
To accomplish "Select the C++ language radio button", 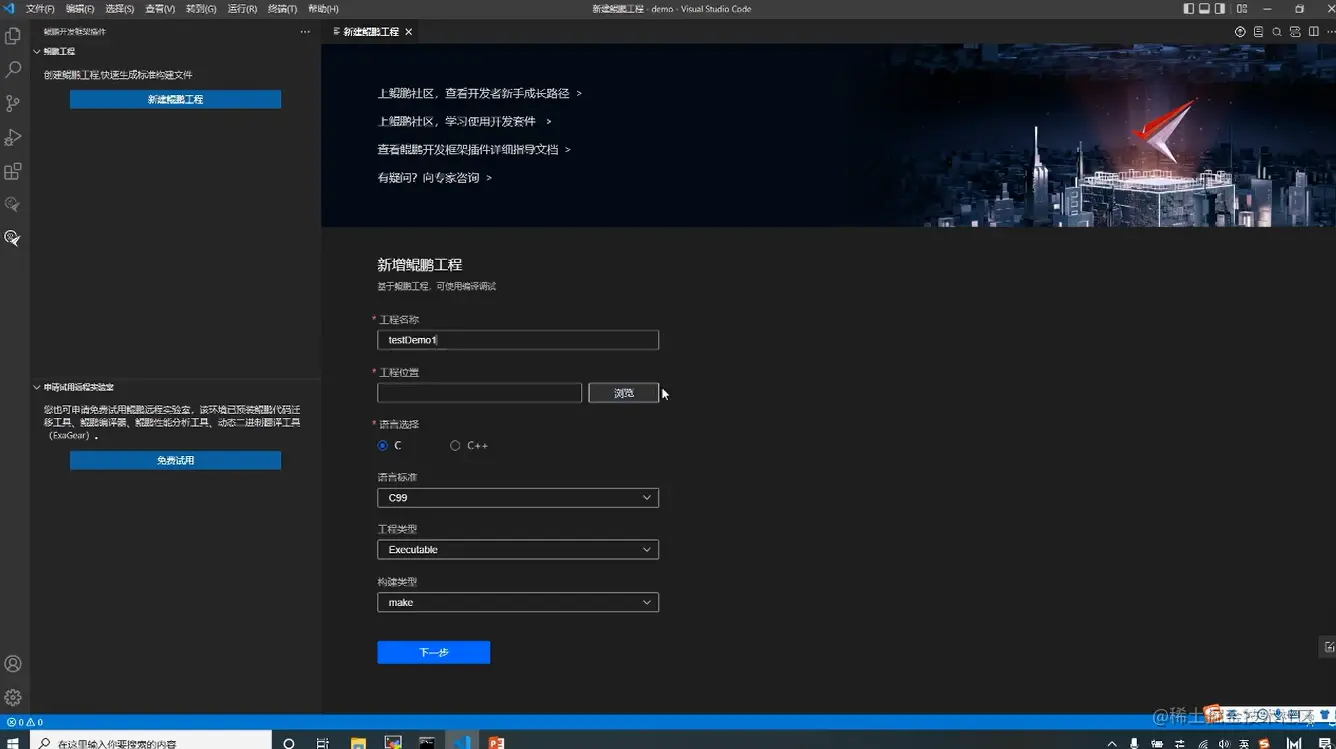I will point(455,446).
